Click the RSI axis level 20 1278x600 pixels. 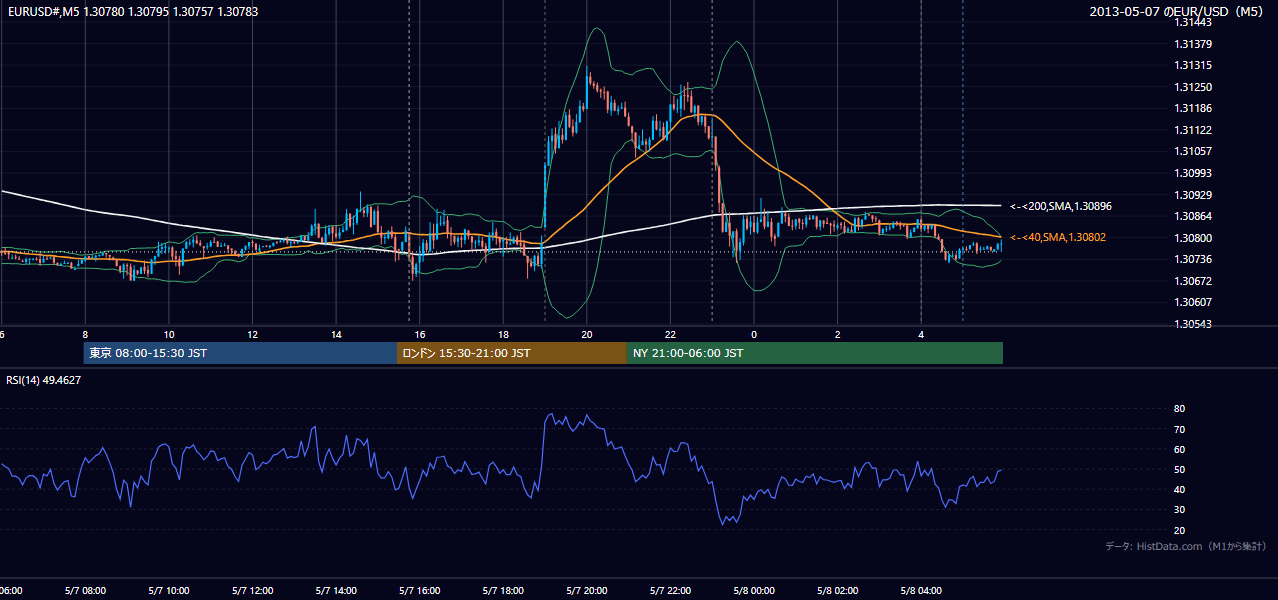1180,530
